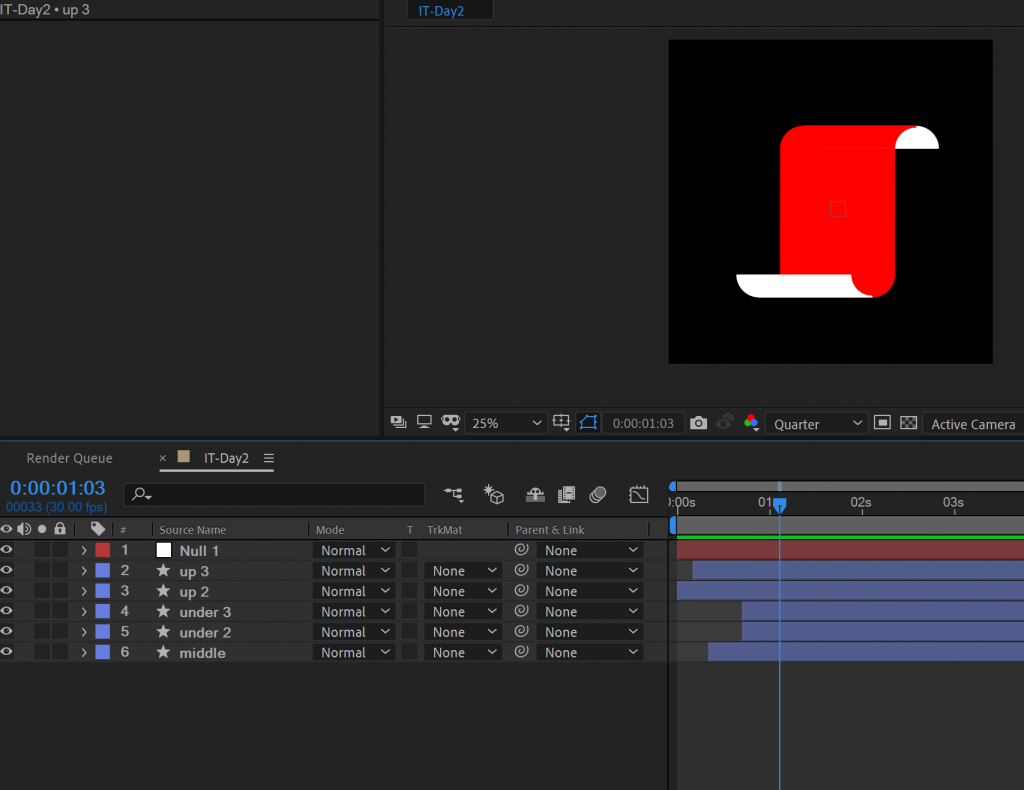This screenshot has height=790, width=1024.
Task: Click the Region of Interest icon
Action: click(x=882, y=424)
